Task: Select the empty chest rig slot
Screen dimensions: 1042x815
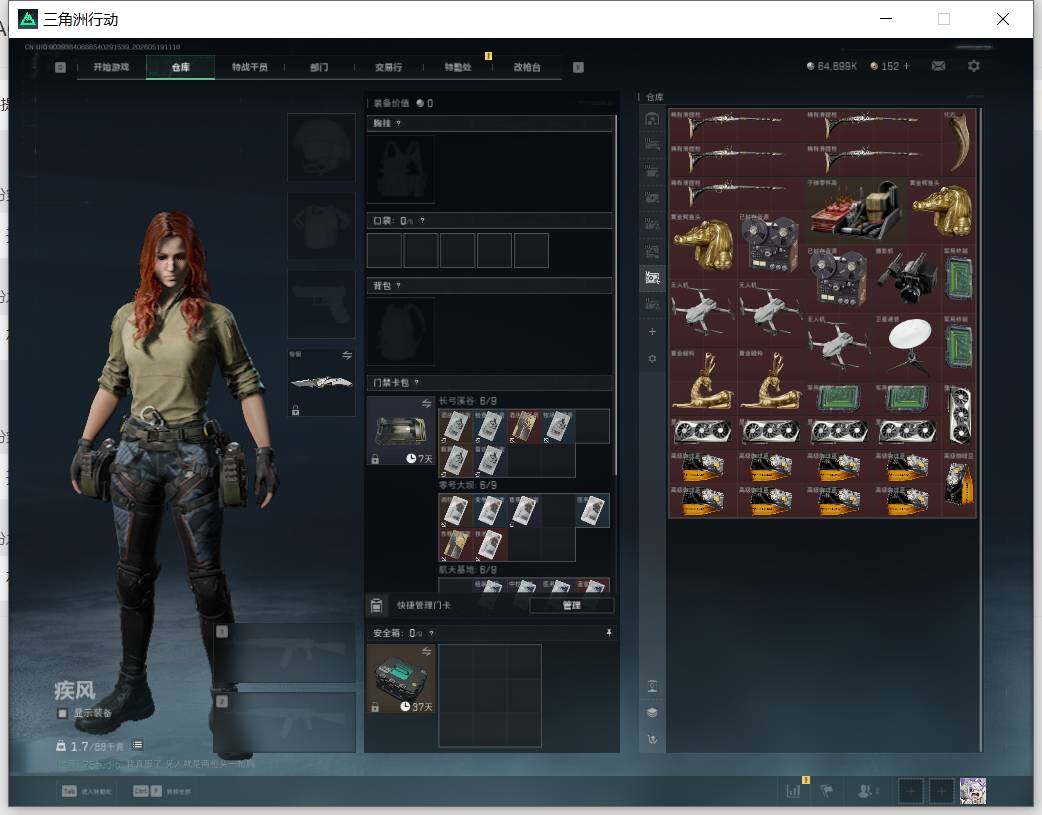Action: 401,170
